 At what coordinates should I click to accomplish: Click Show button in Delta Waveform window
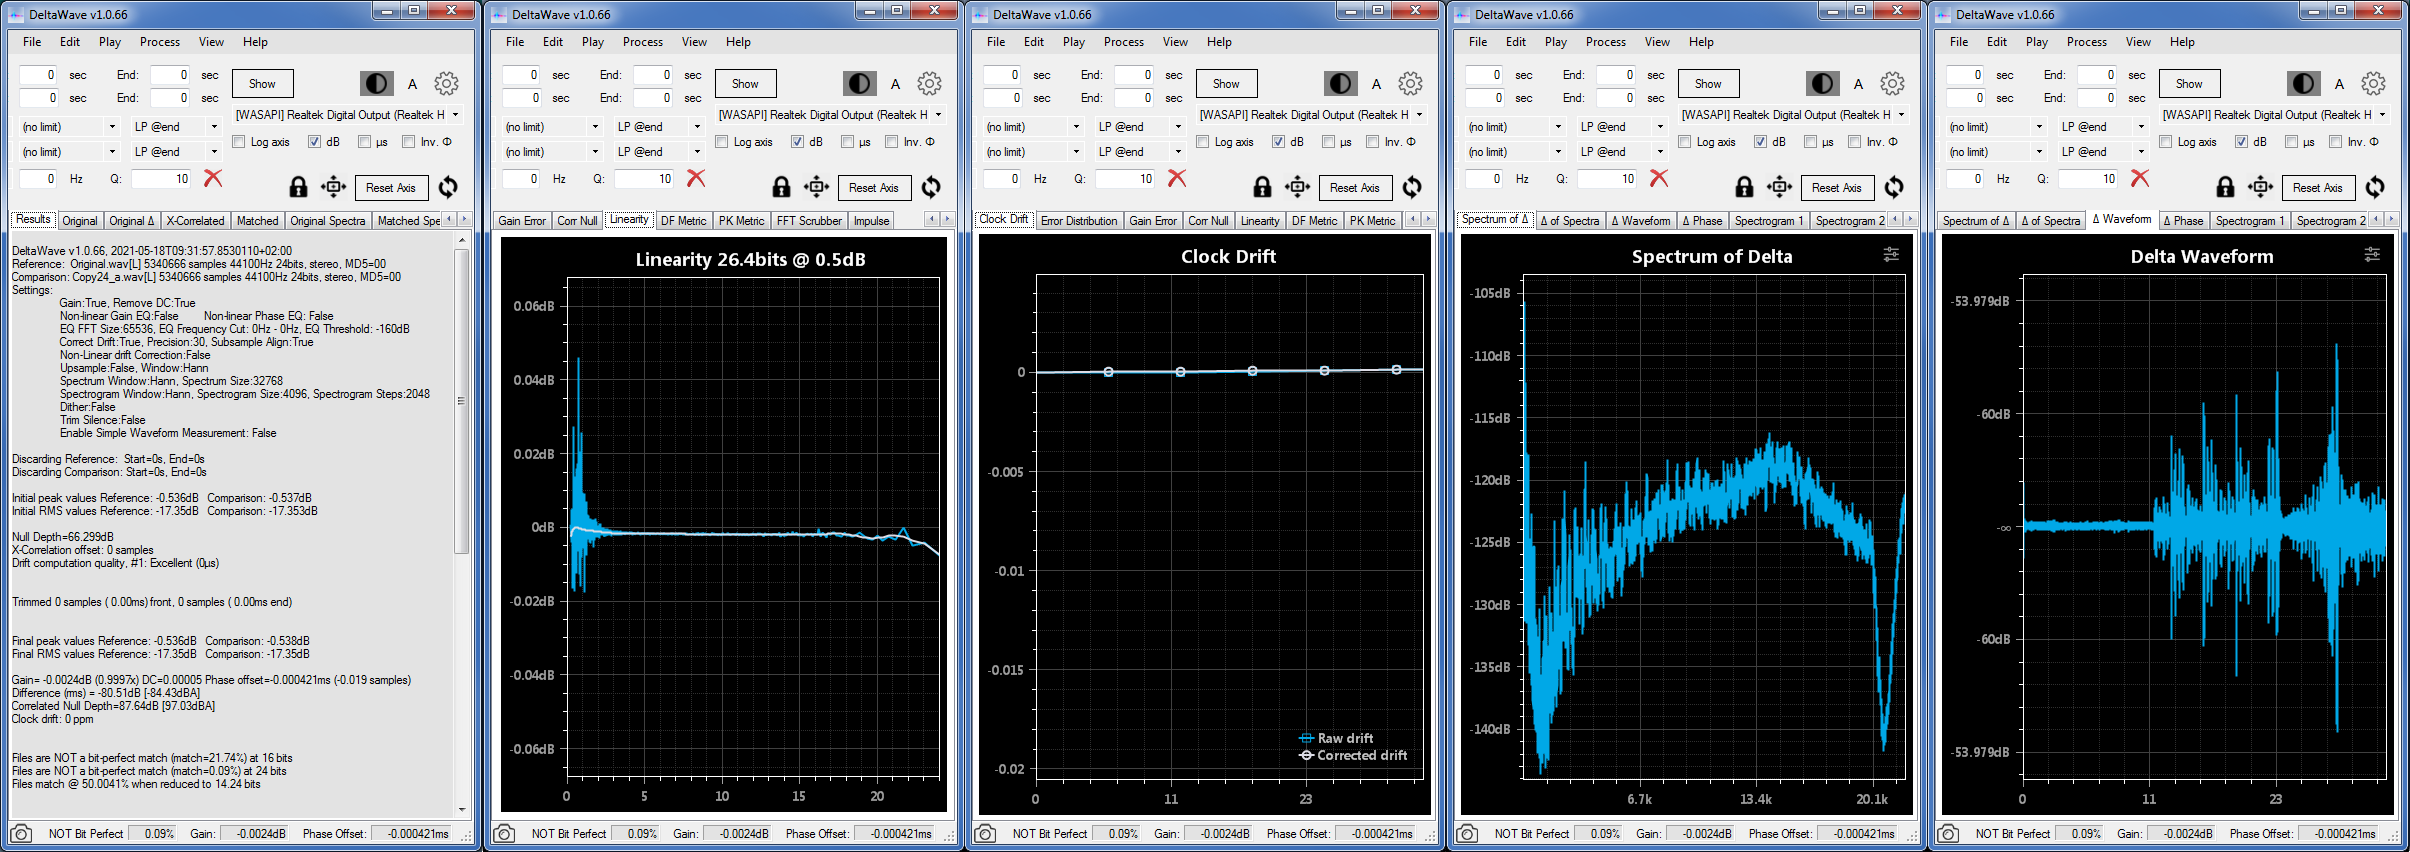tap(2189, 84)
